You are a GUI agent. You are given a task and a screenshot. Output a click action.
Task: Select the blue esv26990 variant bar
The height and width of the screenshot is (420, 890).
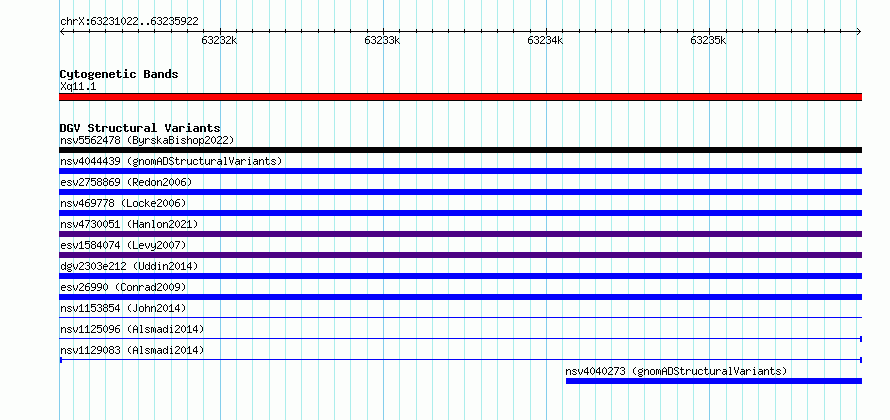(x=460, y=297)
